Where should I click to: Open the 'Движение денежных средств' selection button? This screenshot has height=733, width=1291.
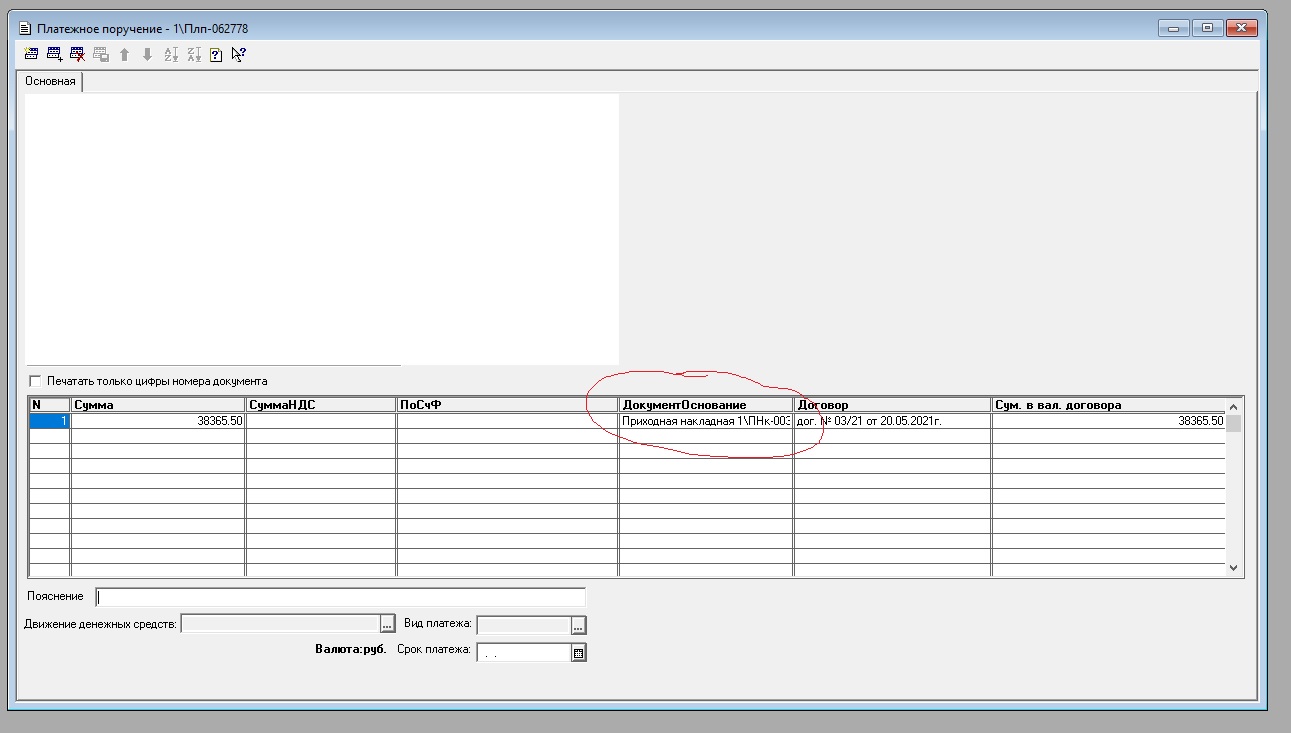click(388, 625)
